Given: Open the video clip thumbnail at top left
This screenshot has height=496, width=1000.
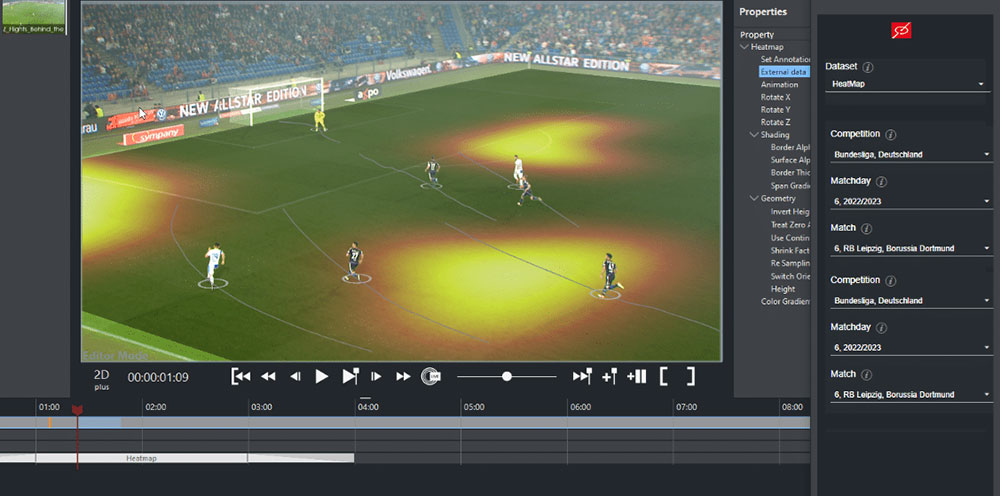Looking at the screenshot, I should (33, 17).
